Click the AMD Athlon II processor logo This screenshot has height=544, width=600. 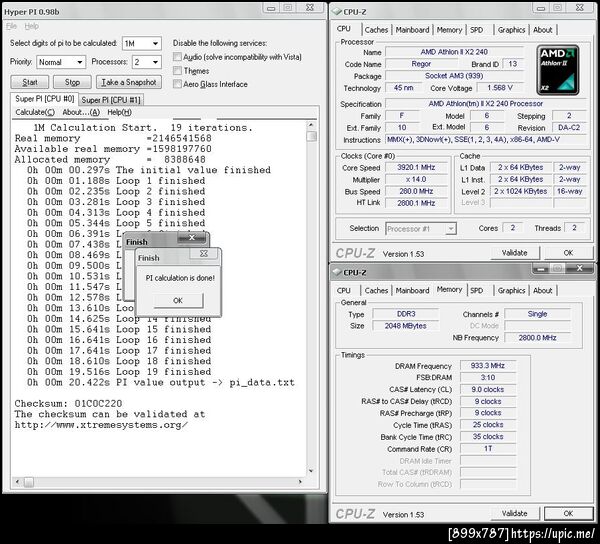558,70
